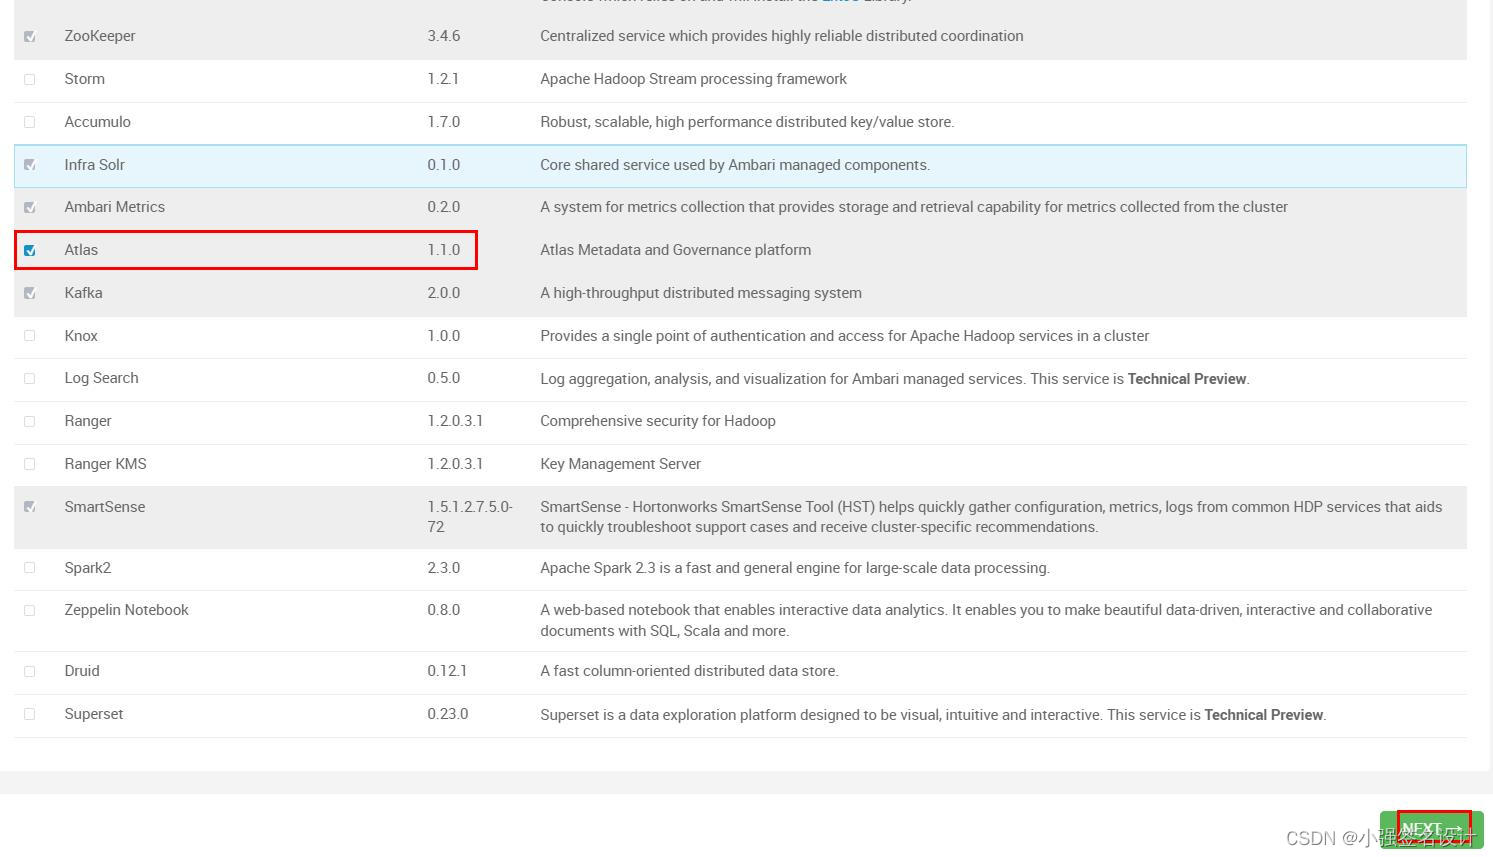Select the Druid checkbox
Image resolution: width=1493 pixels, height=857 pixels.
click(30, 671)
